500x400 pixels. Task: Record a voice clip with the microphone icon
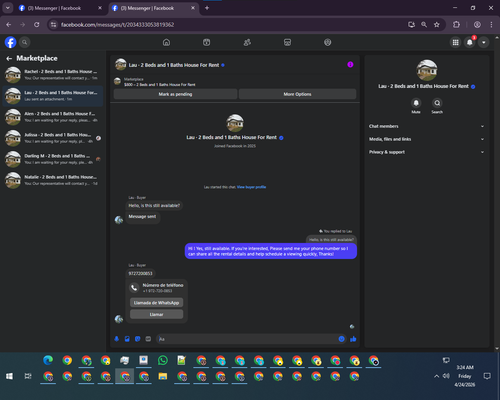click(117, 339)
